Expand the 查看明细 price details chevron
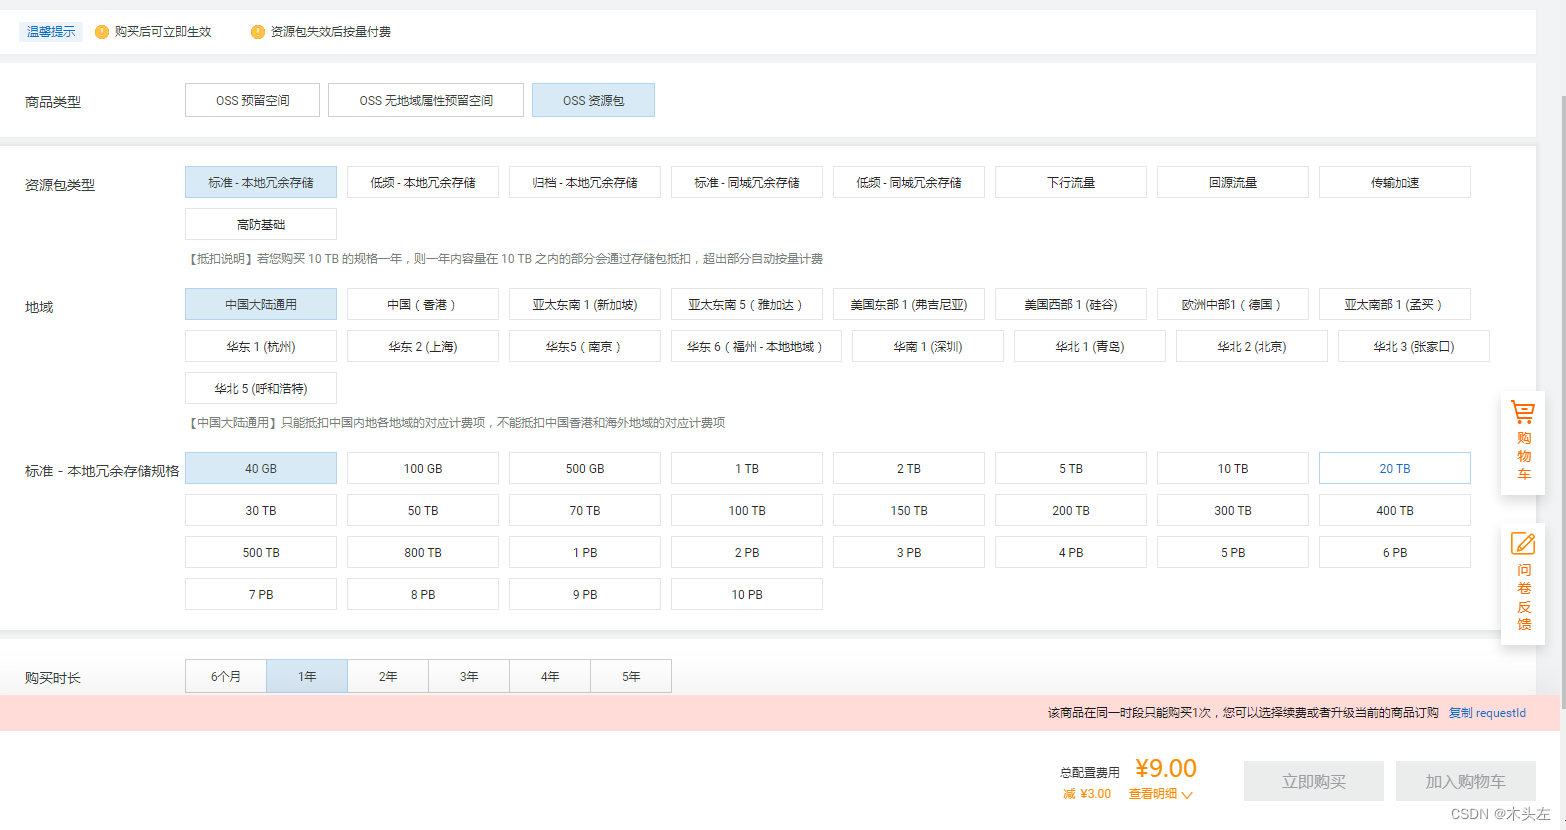The height and width of the screenshot is (830, 1566). pyautogui.click(x=1187, y=795)
